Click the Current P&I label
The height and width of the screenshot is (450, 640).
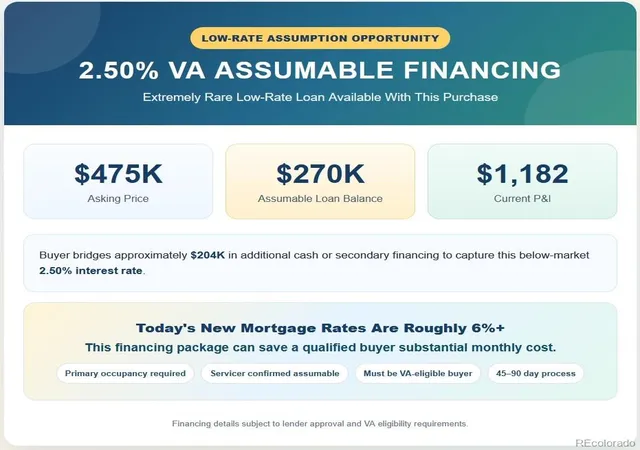[x=522, y=199]
